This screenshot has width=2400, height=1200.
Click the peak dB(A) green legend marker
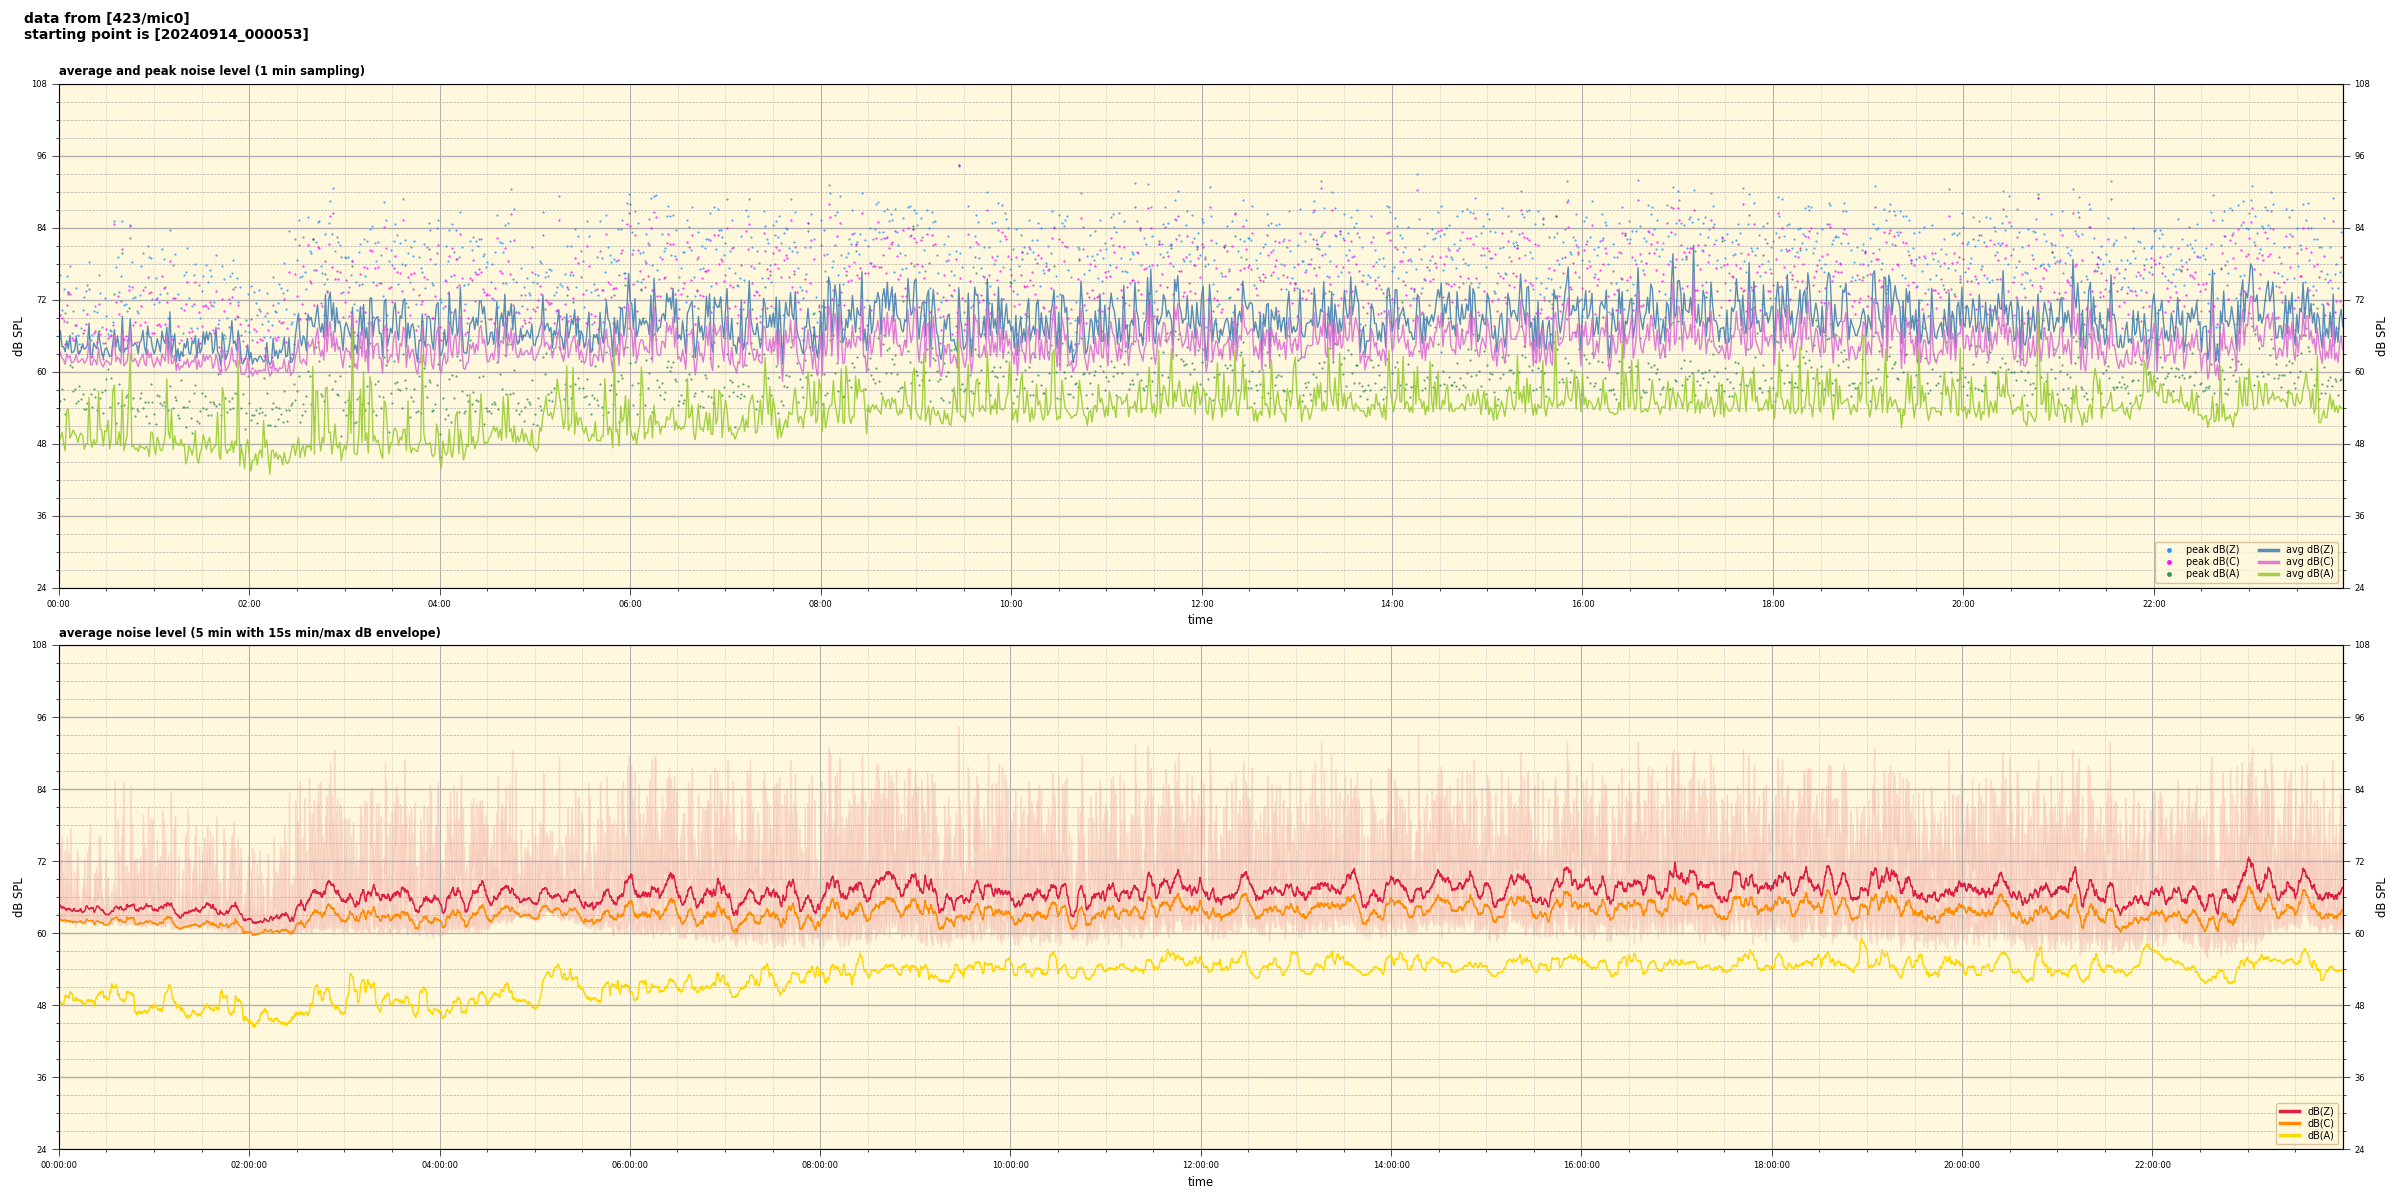(2169, 574)
